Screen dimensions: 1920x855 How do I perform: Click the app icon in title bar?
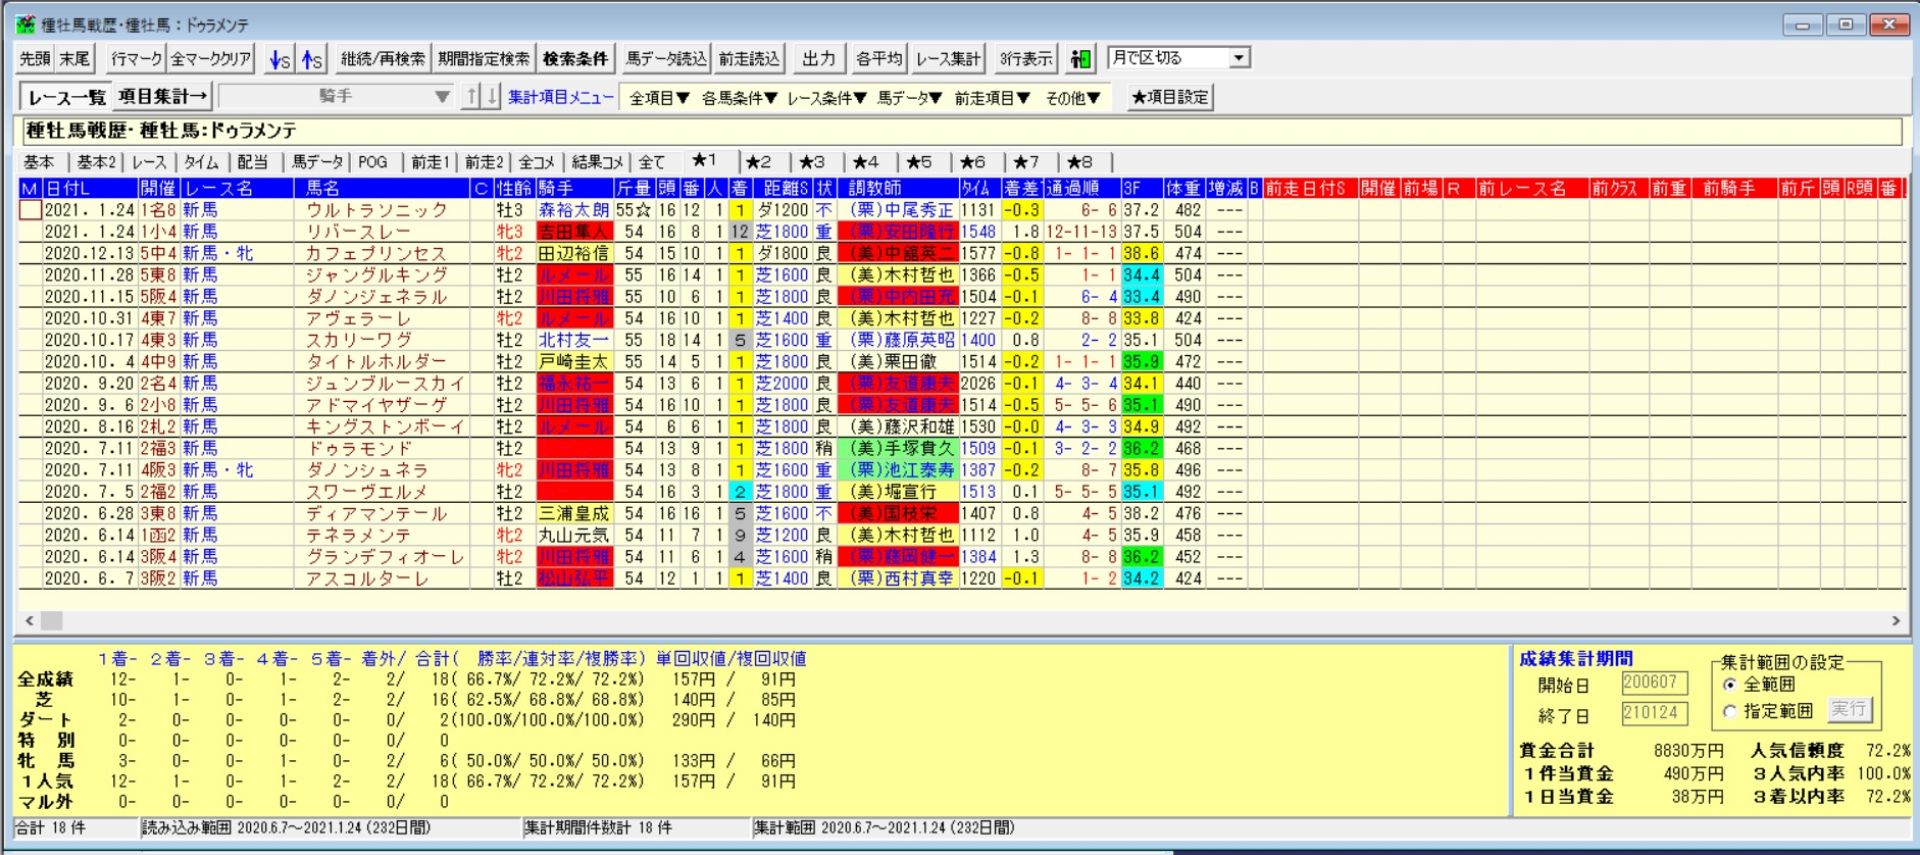click(26, 24)
